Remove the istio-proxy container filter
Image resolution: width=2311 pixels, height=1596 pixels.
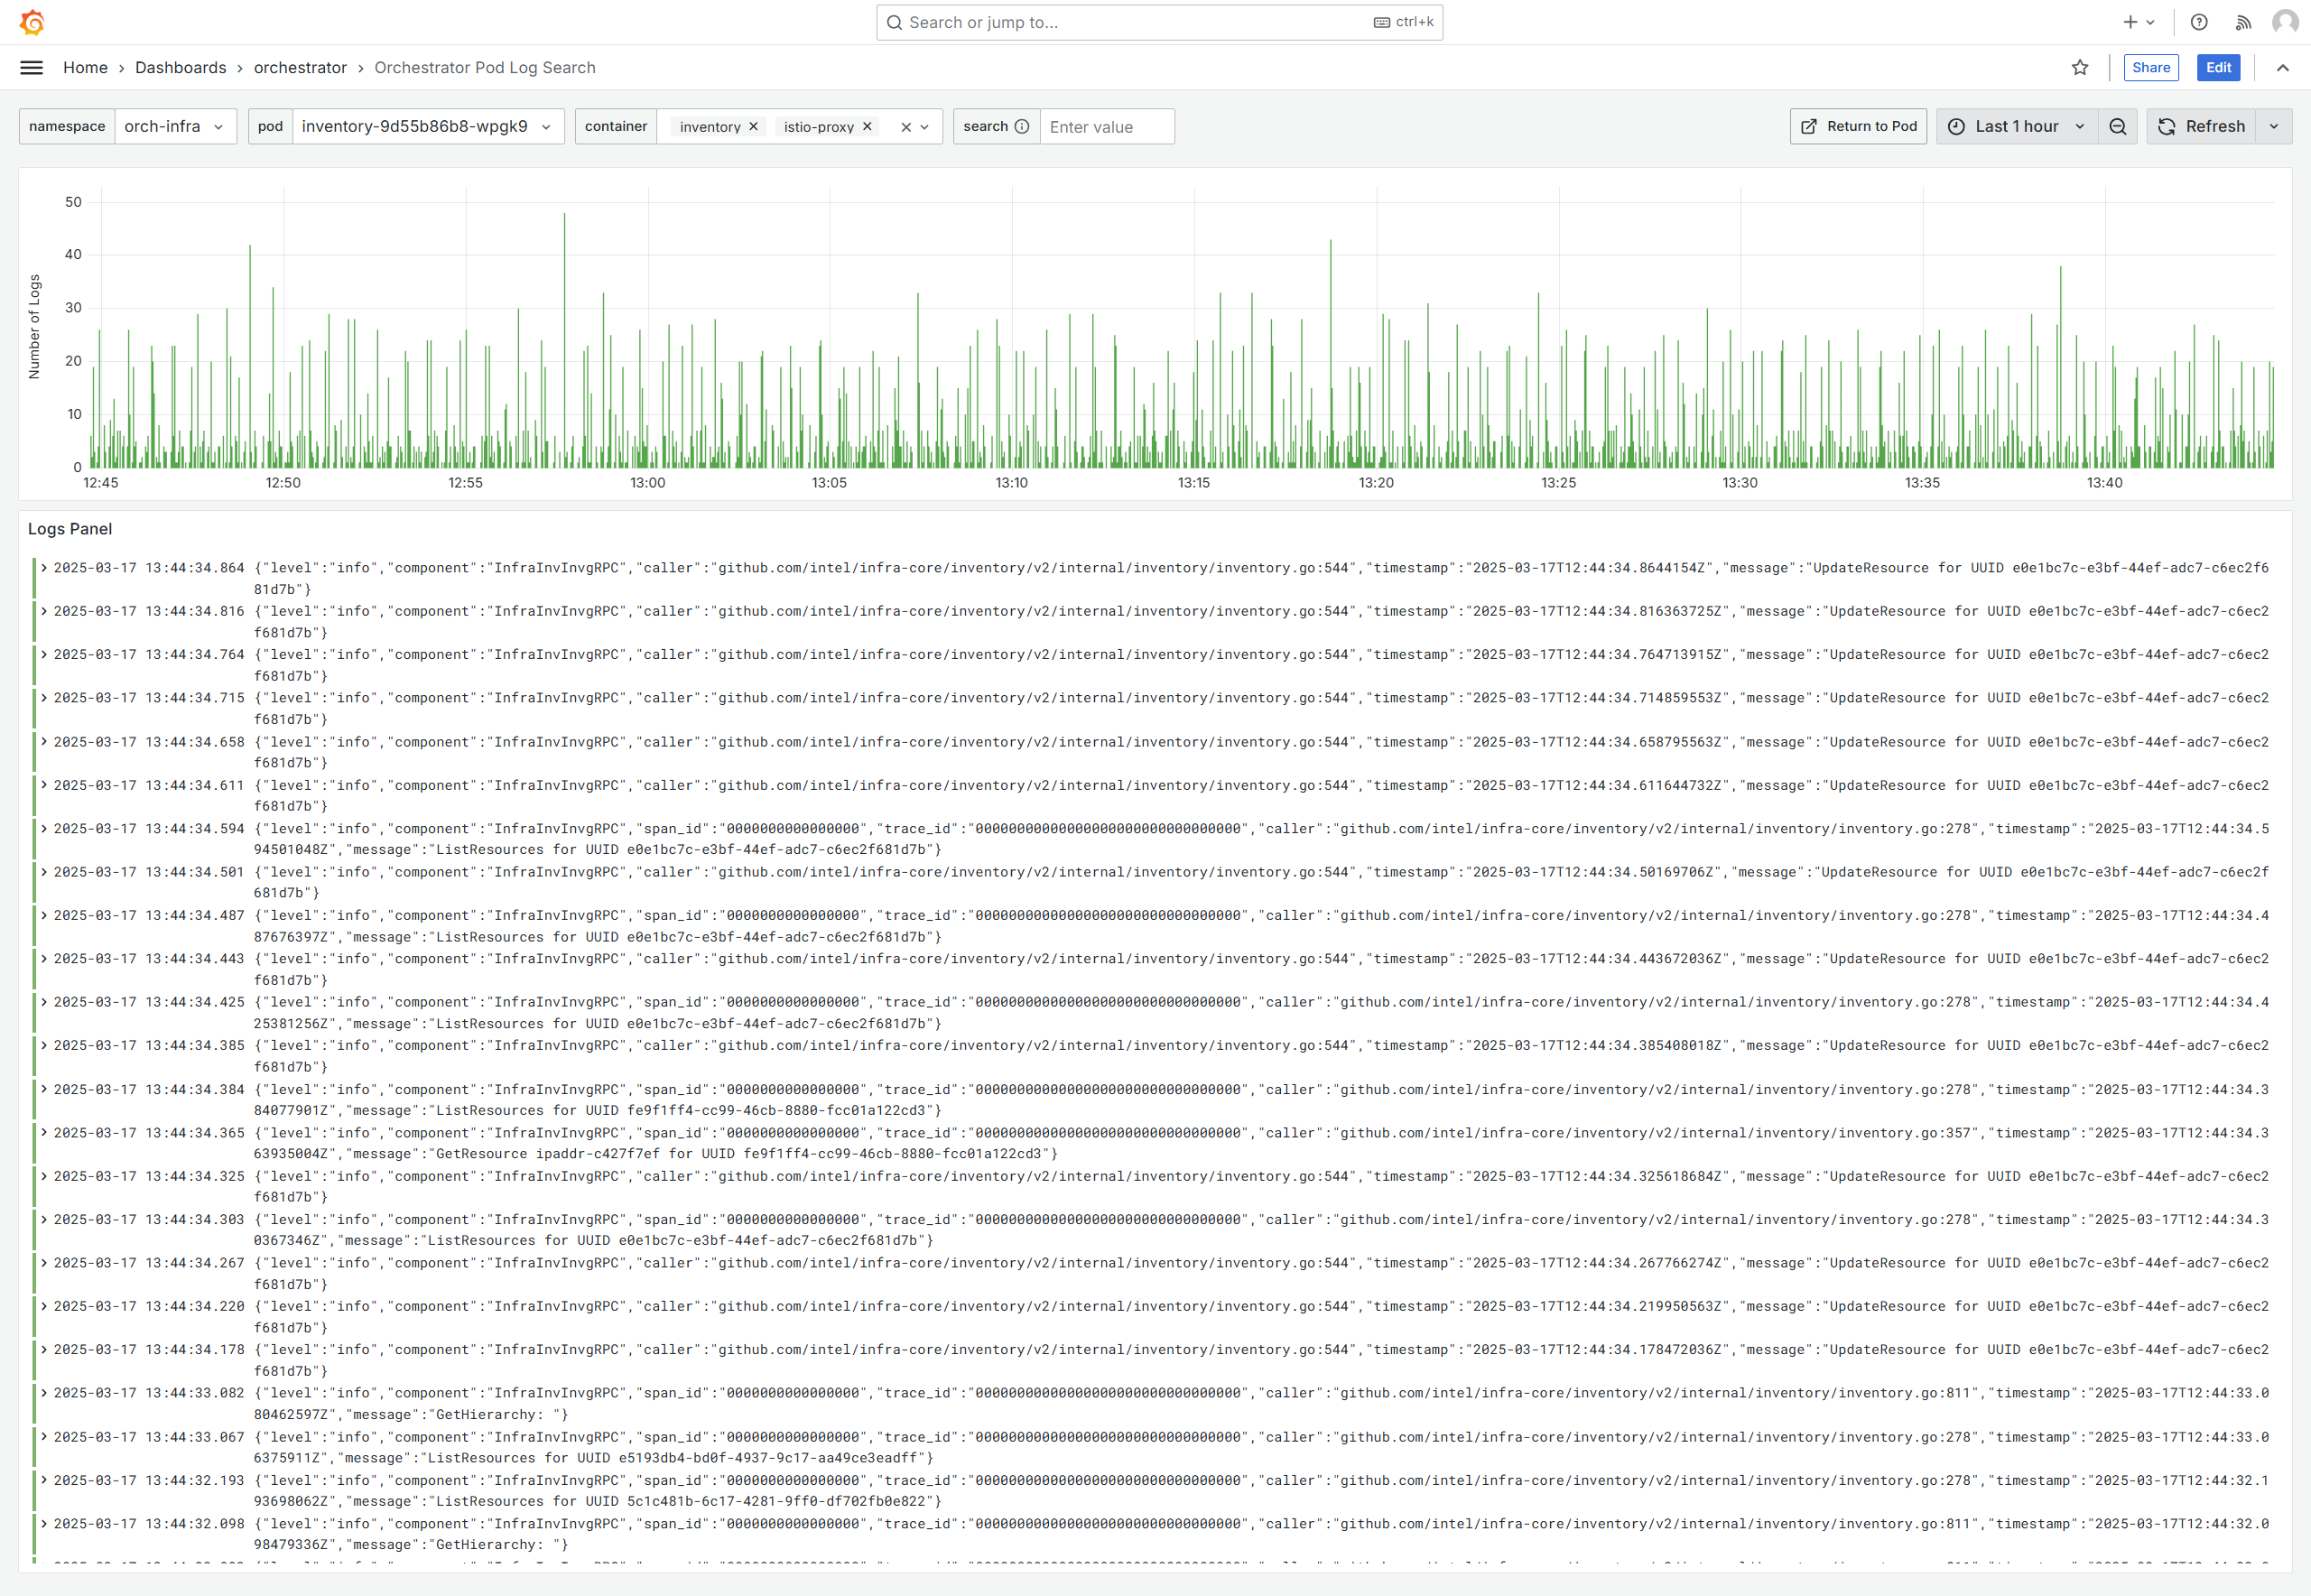point(868,126)
